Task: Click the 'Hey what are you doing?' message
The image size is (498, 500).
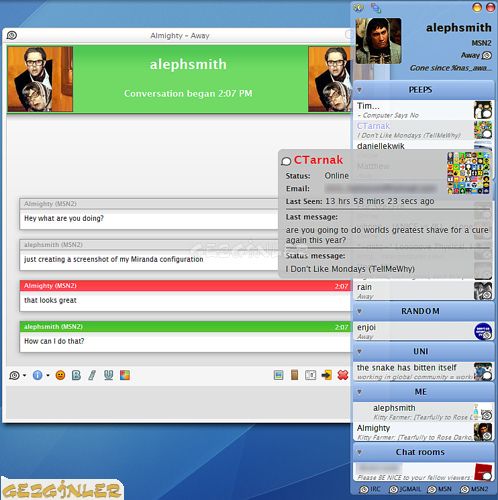Action: coord(64,218)
